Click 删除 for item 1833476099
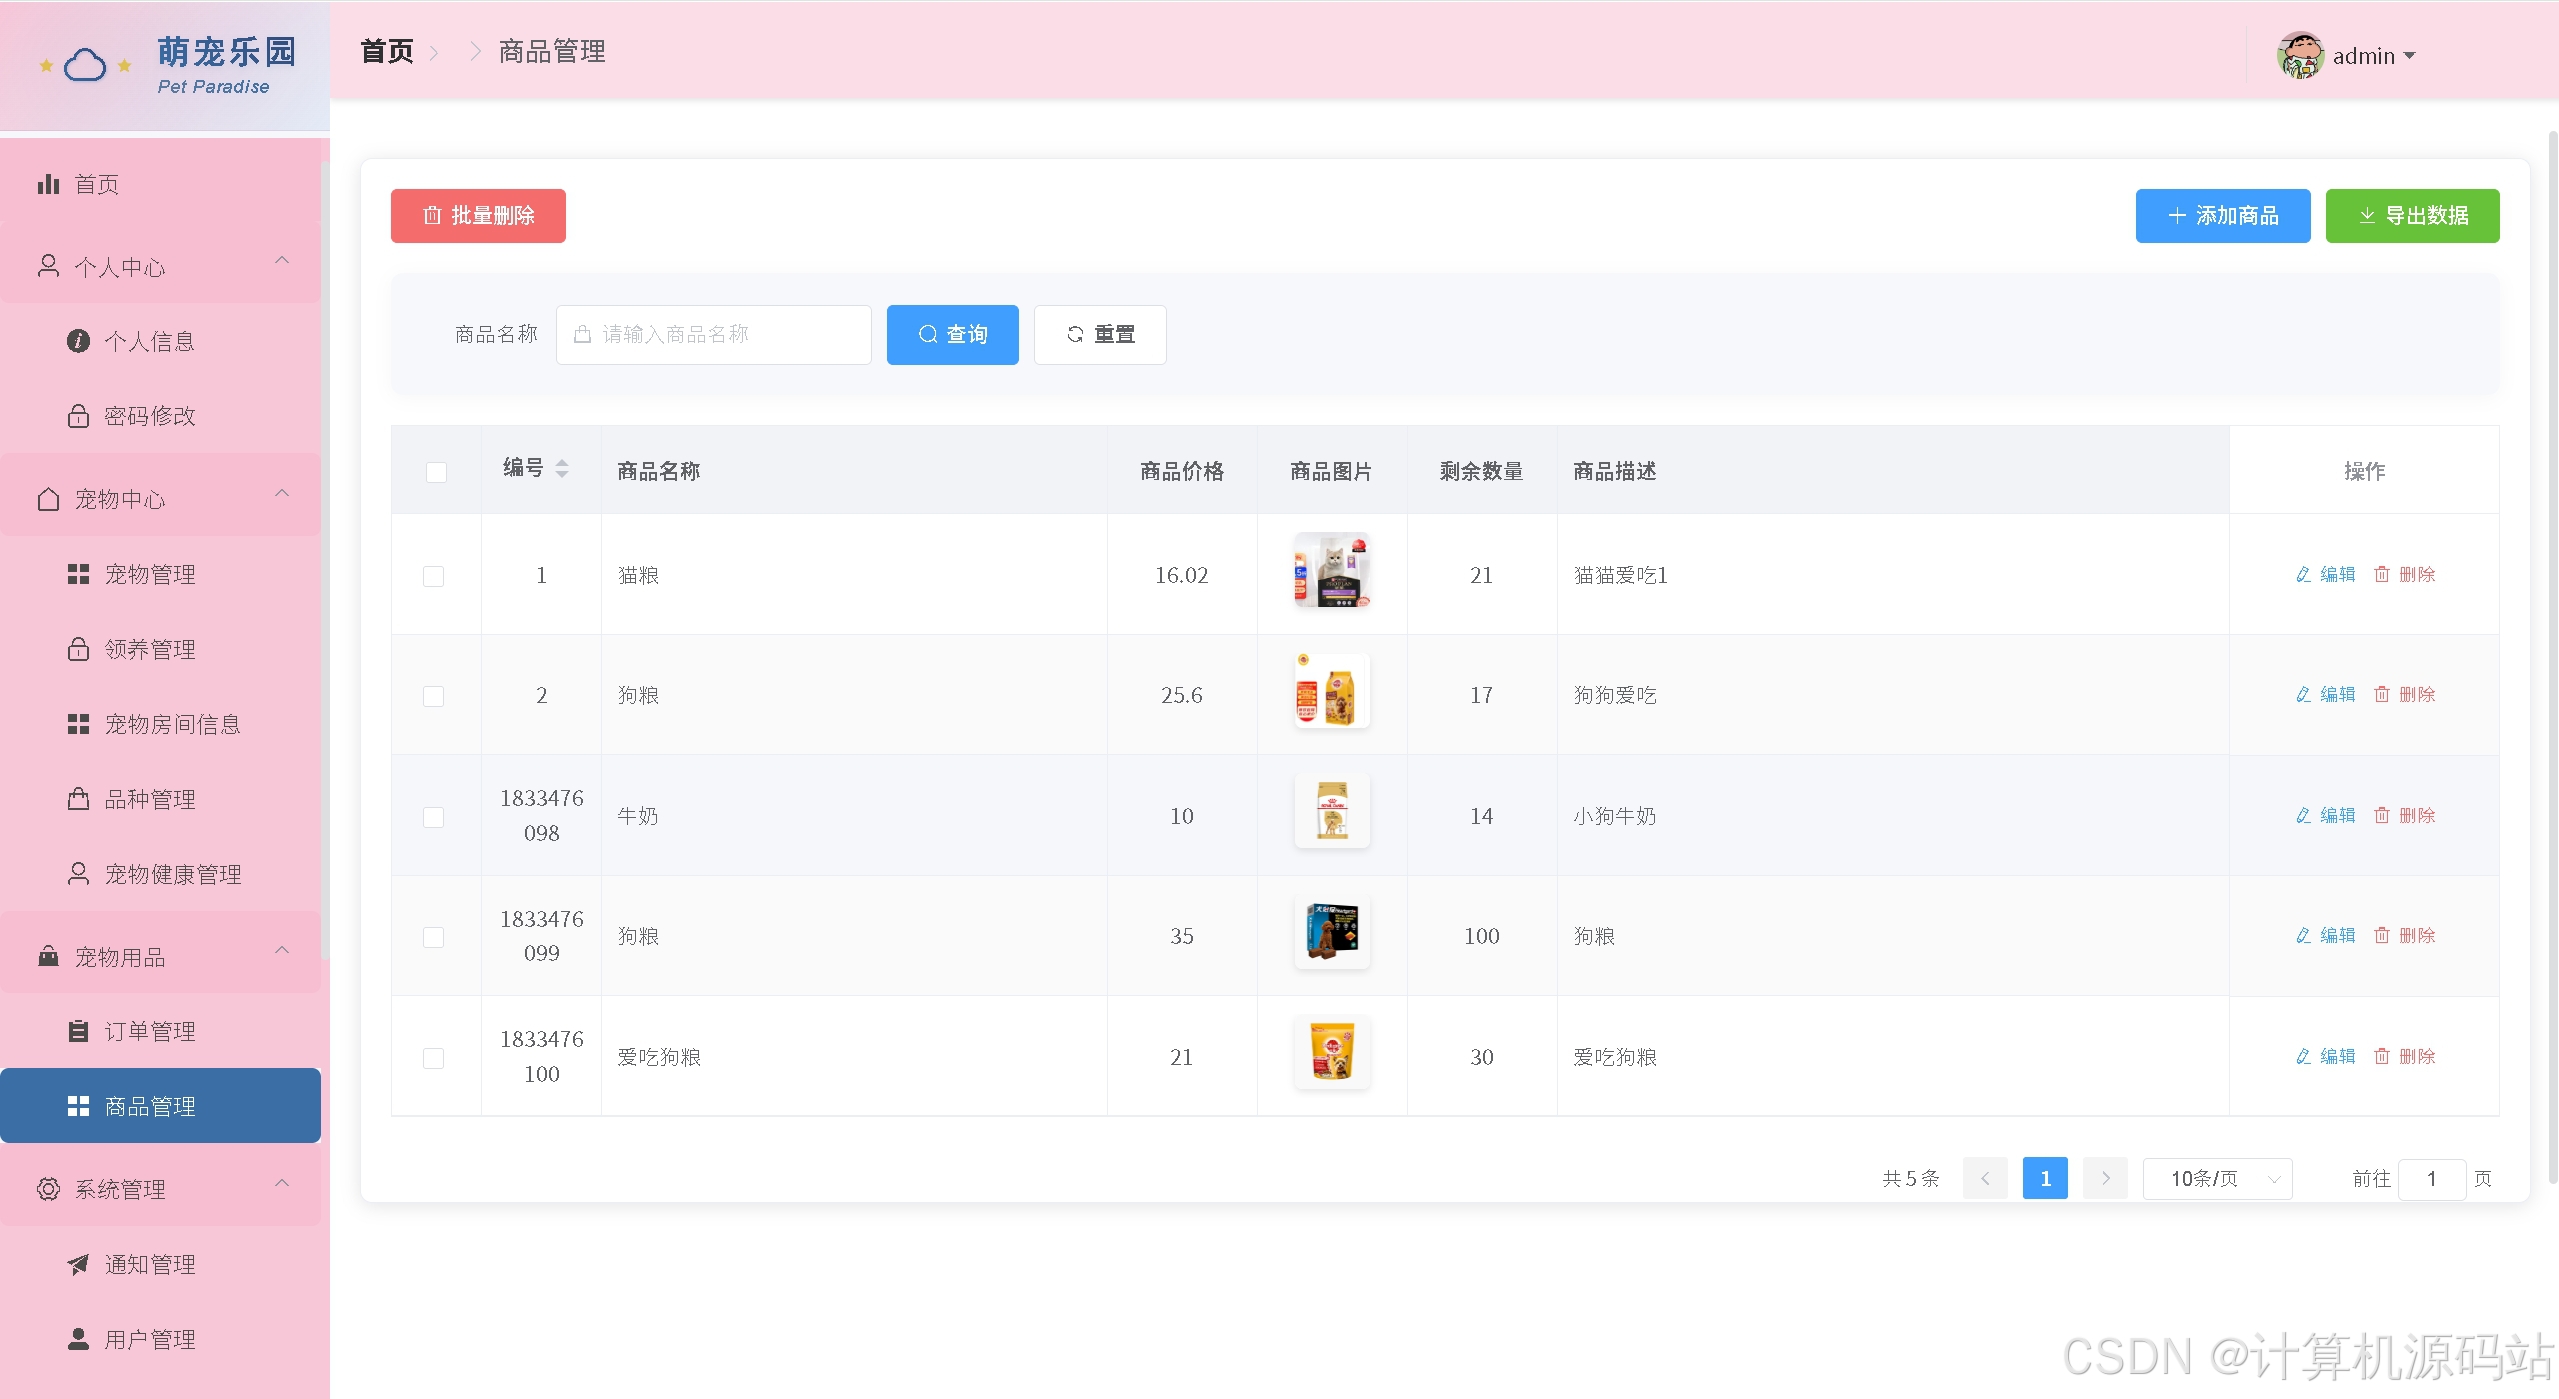The width and height of the screenshot is (2559, 1399). (x=2405, y=935)
